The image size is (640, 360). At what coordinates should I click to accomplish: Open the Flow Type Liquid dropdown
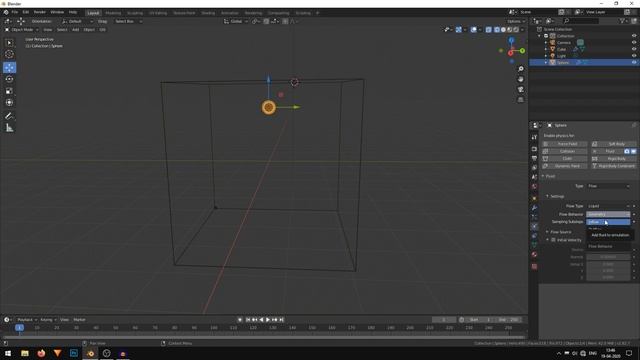609,206
